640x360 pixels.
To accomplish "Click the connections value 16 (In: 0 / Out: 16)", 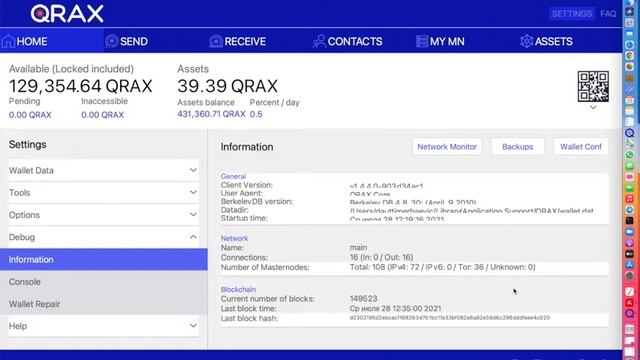I will 381,257.
